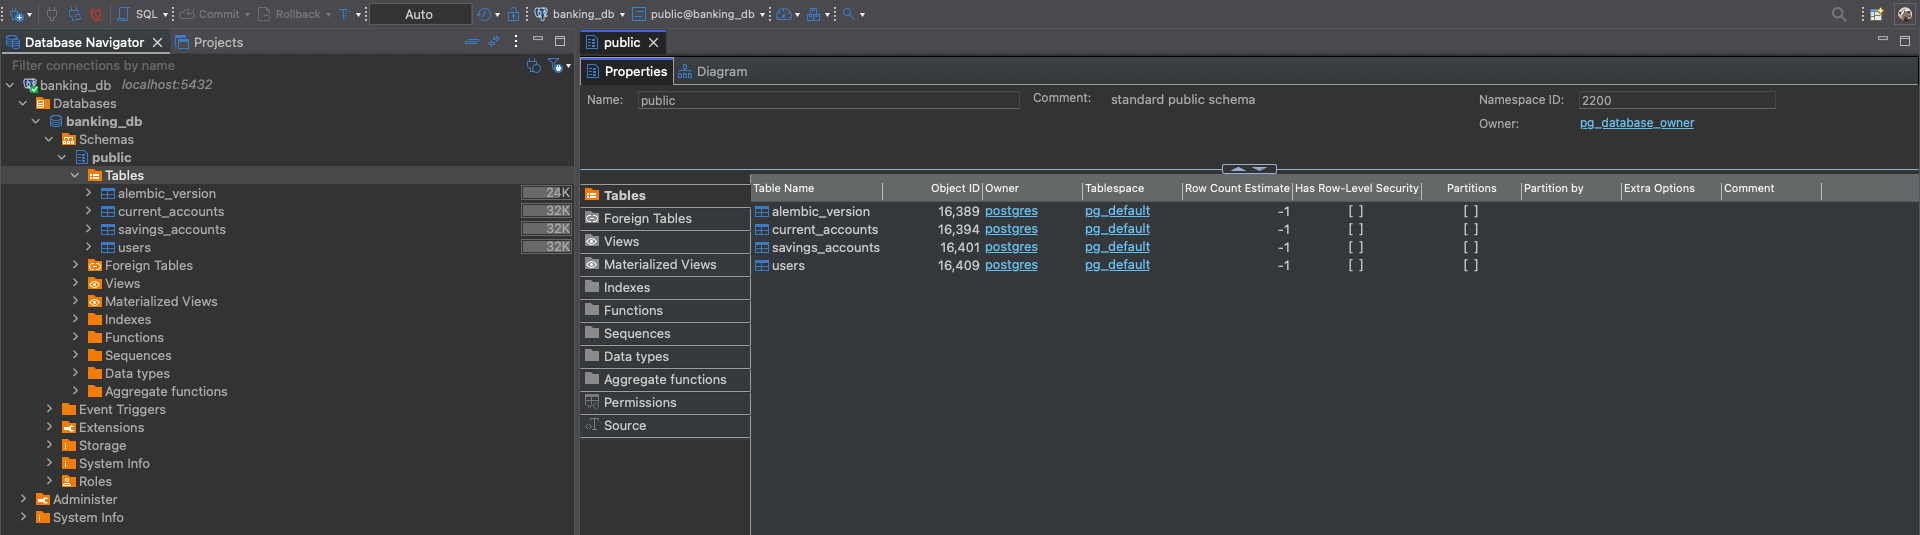Collapse the Tables node in navigator

(75, 175)
